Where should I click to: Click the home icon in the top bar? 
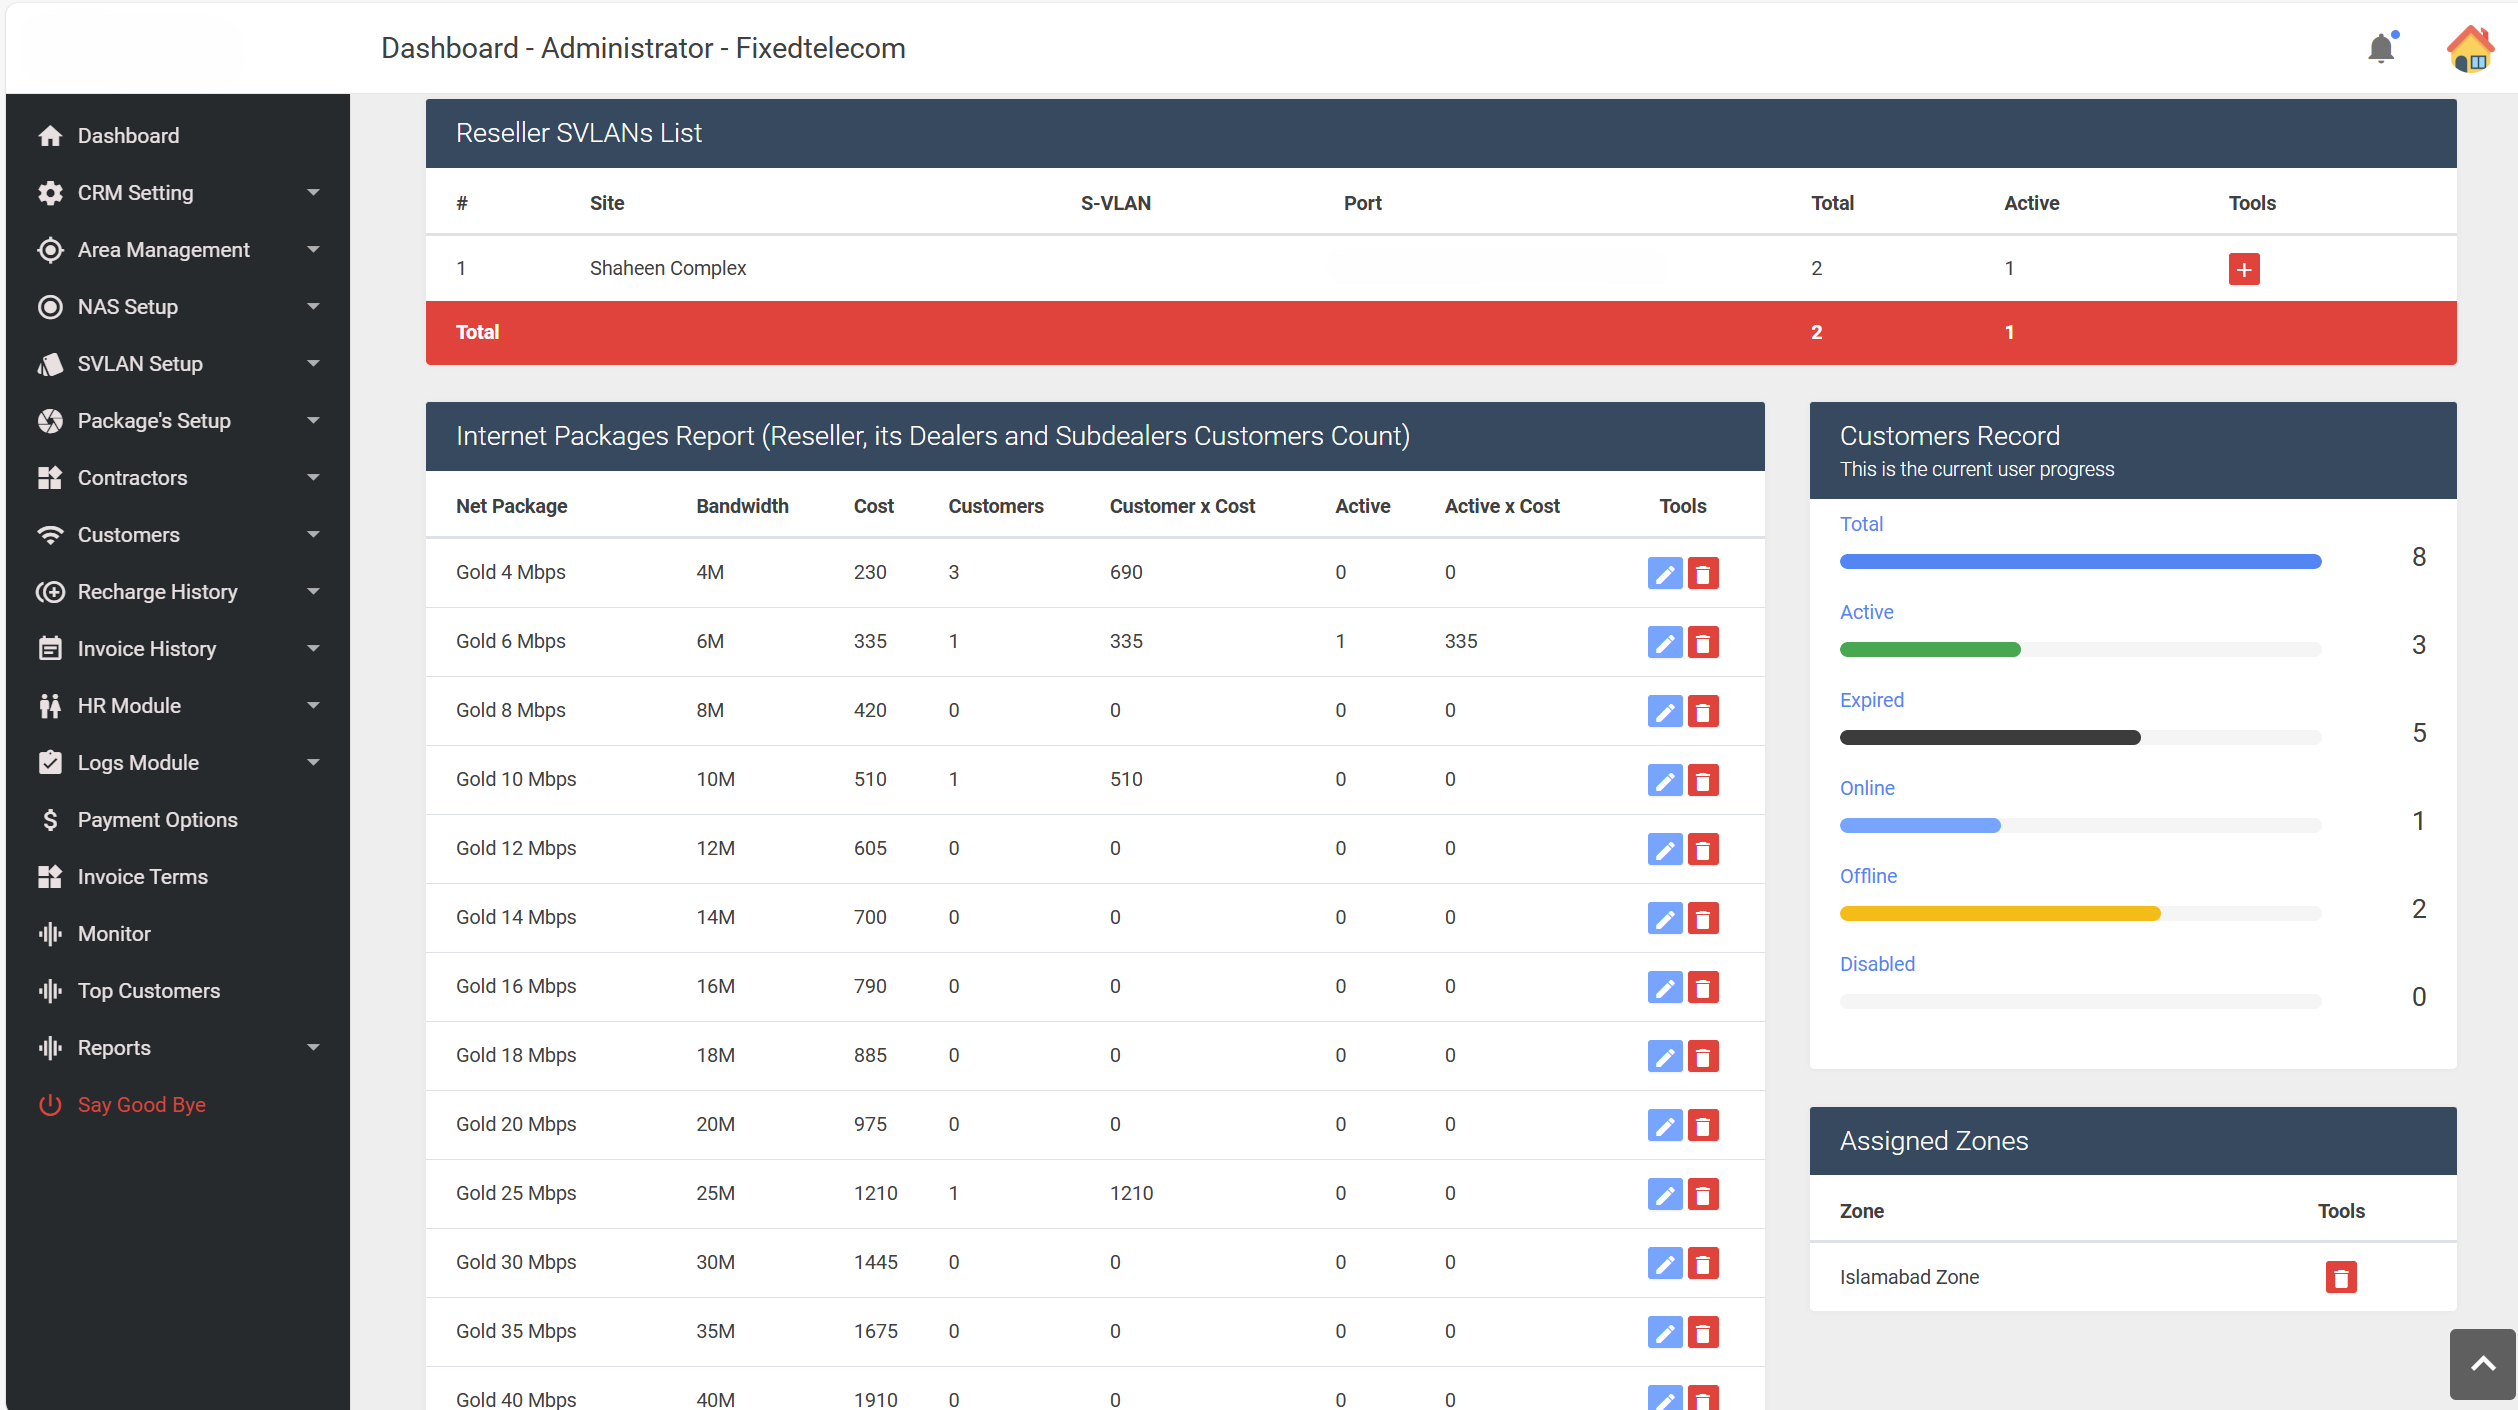(x=2468, y=47)
